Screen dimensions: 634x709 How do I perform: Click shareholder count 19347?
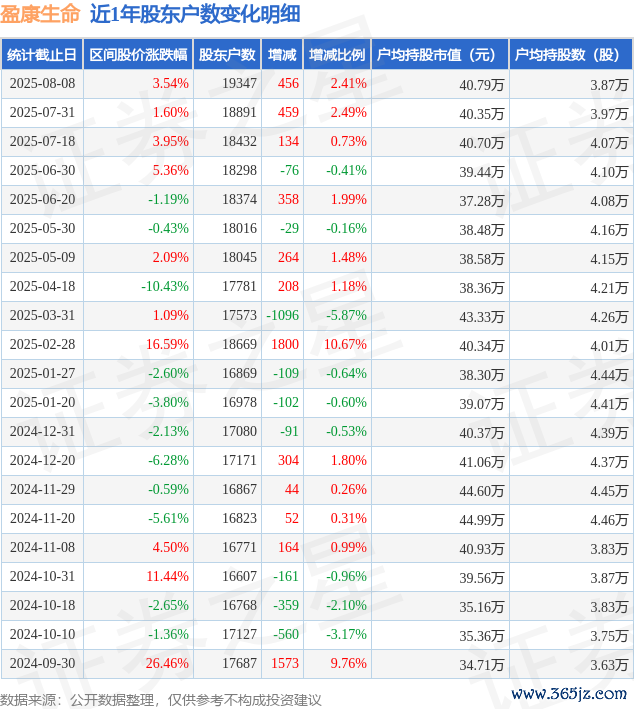coord(239,84)
